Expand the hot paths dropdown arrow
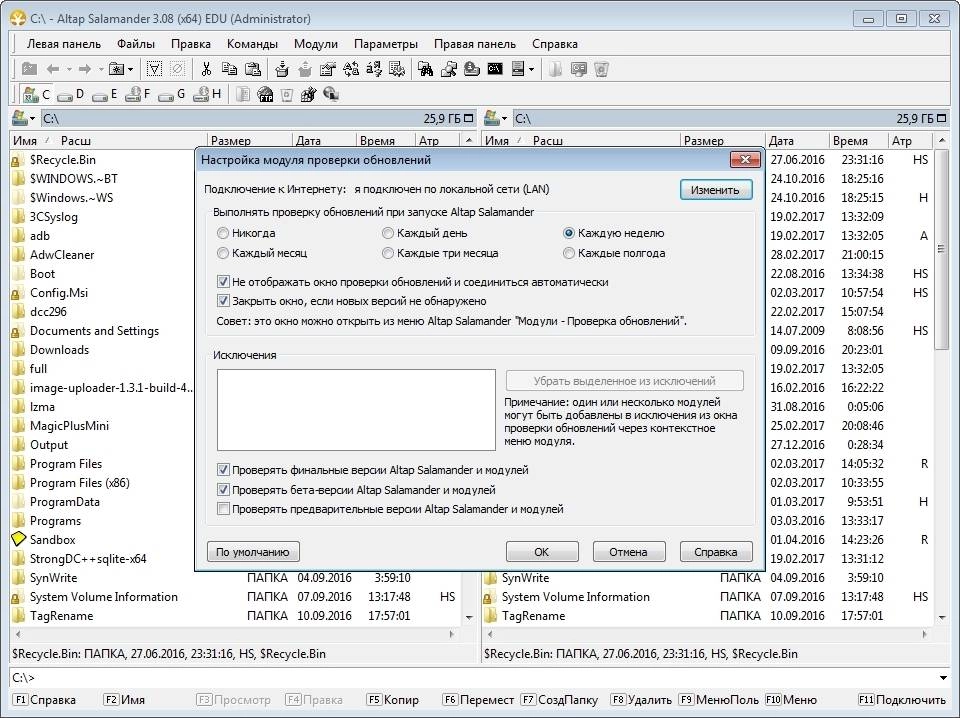 click(130, 69)
